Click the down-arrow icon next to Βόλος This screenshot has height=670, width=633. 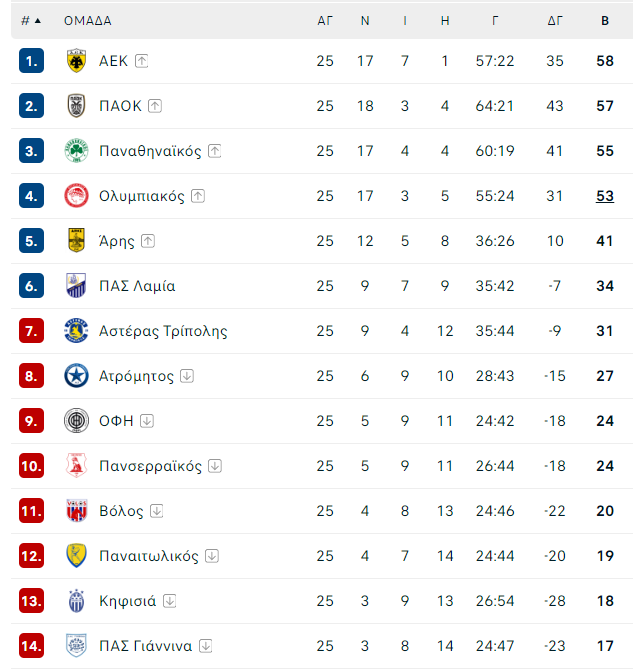pyautogui.click(x=157, y=511)
